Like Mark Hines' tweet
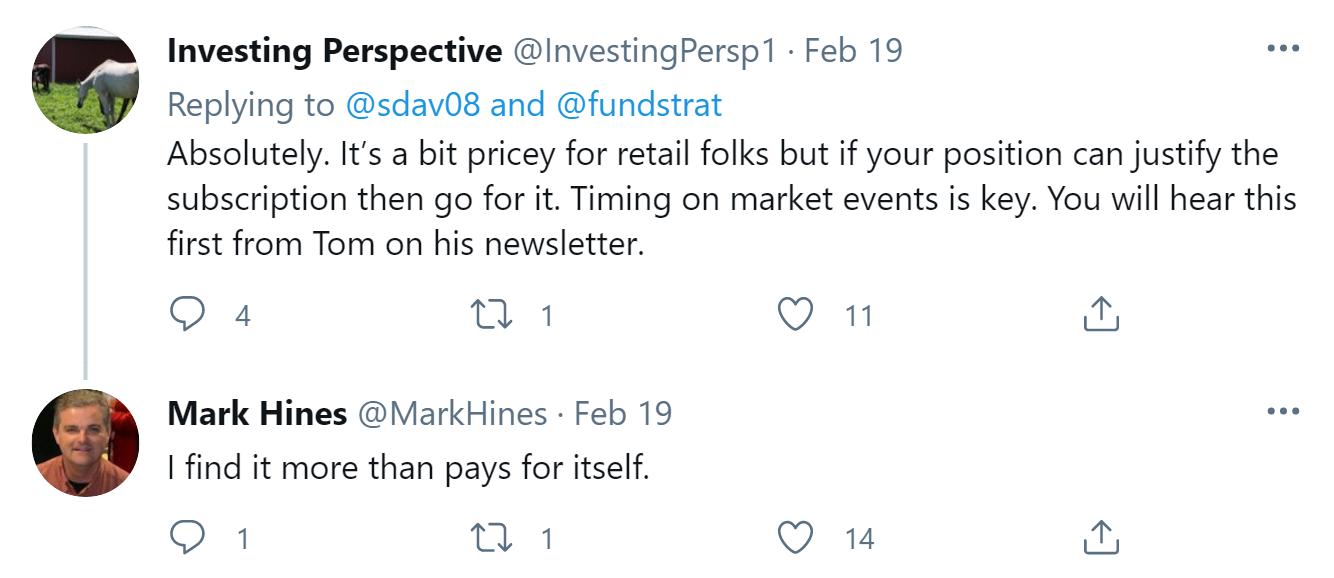Screen dimensions: 1334x578 click(x=795, y=538)
